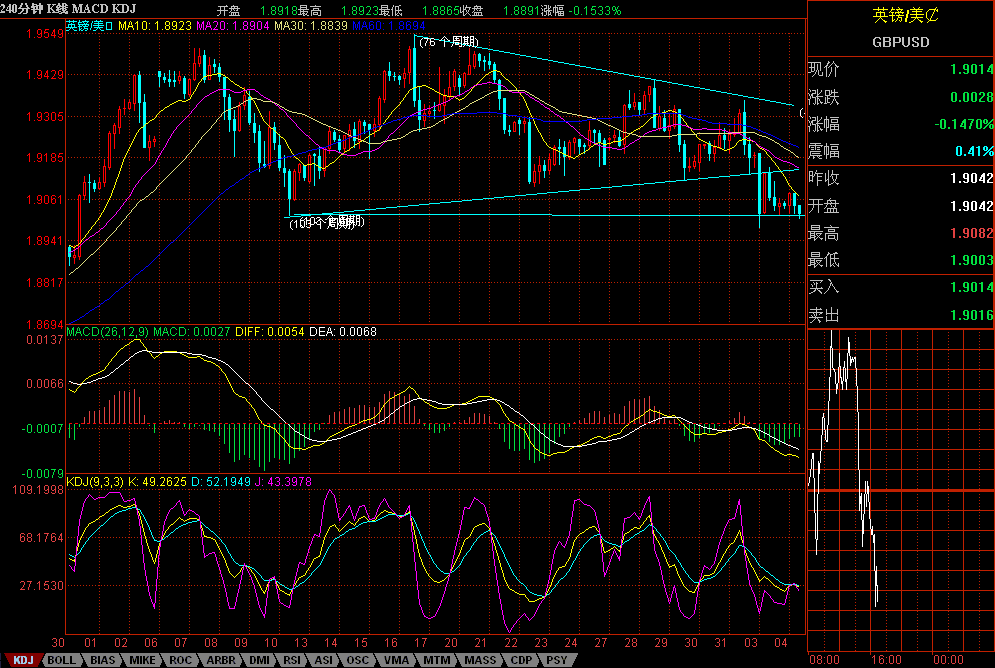Switch to the BOLL indicator tab
This screenshot has width=995, height=668.
(62, 660)
